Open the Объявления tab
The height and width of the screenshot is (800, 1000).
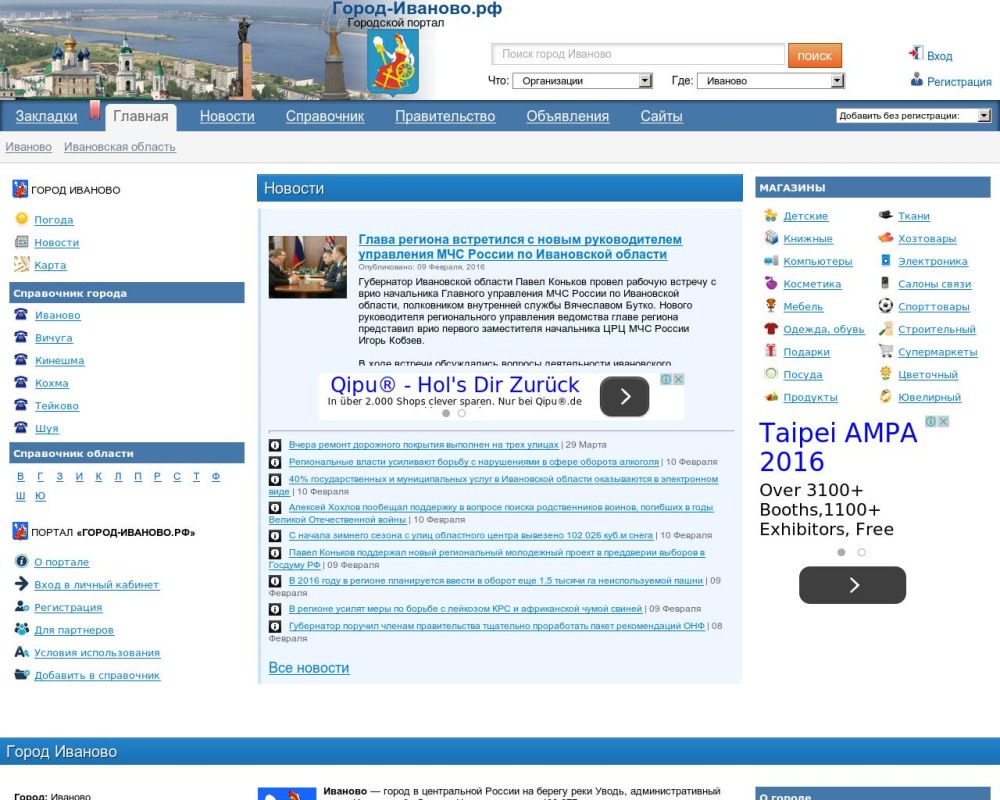pyautogui.click(x=567, y=116)
